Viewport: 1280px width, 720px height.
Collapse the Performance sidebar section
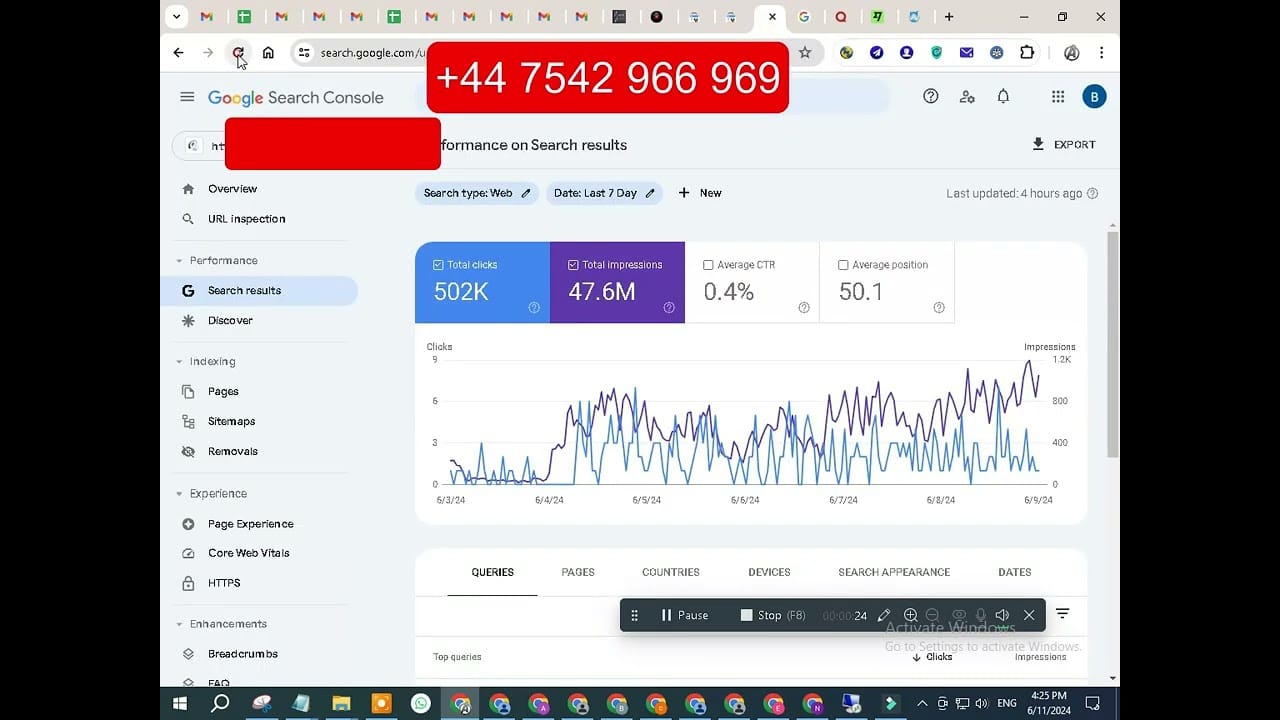[x=179, y=261]
